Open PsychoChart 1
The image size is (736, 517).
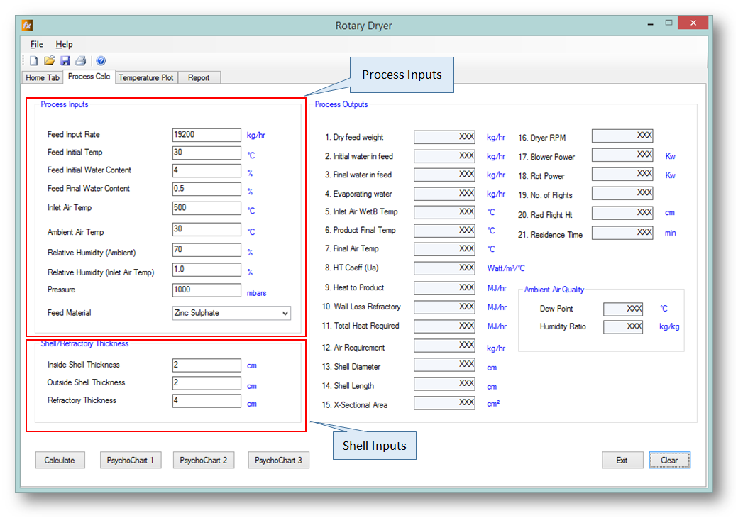point(130,460)
